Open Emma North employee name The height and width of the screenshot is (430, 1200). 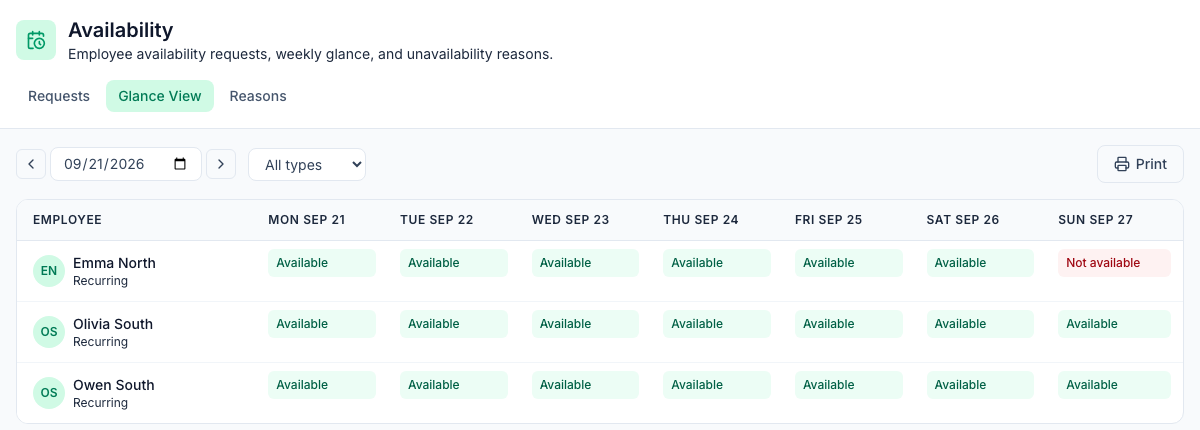(x=114, y=263)
